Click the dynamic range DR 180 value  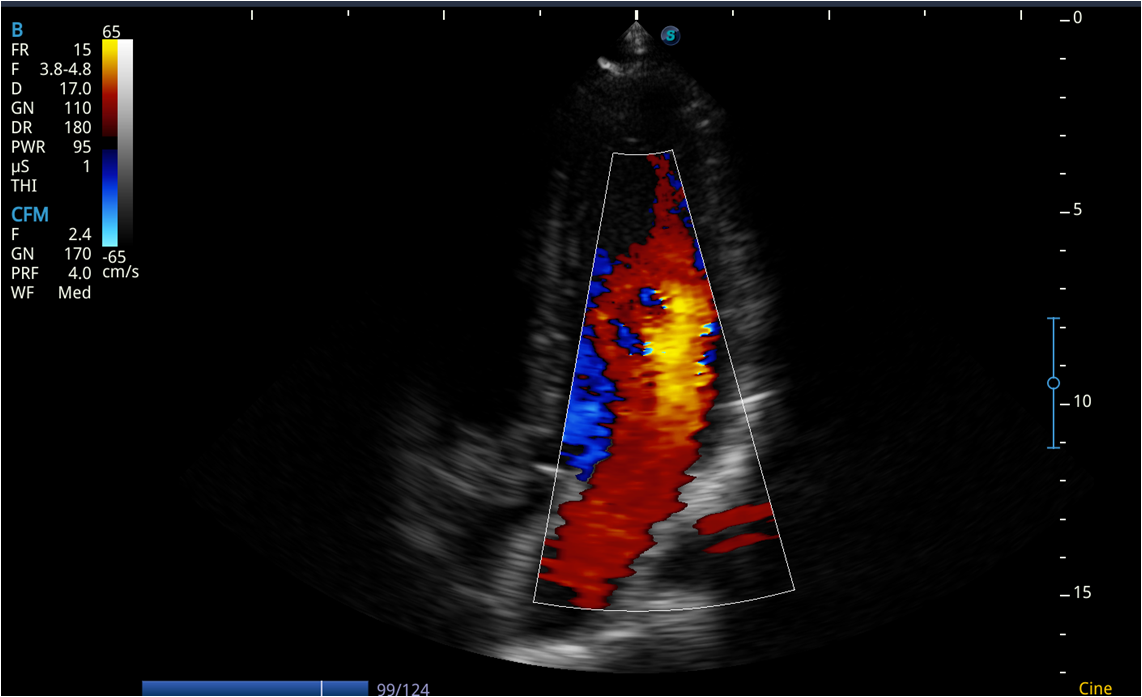coord(51,128)
